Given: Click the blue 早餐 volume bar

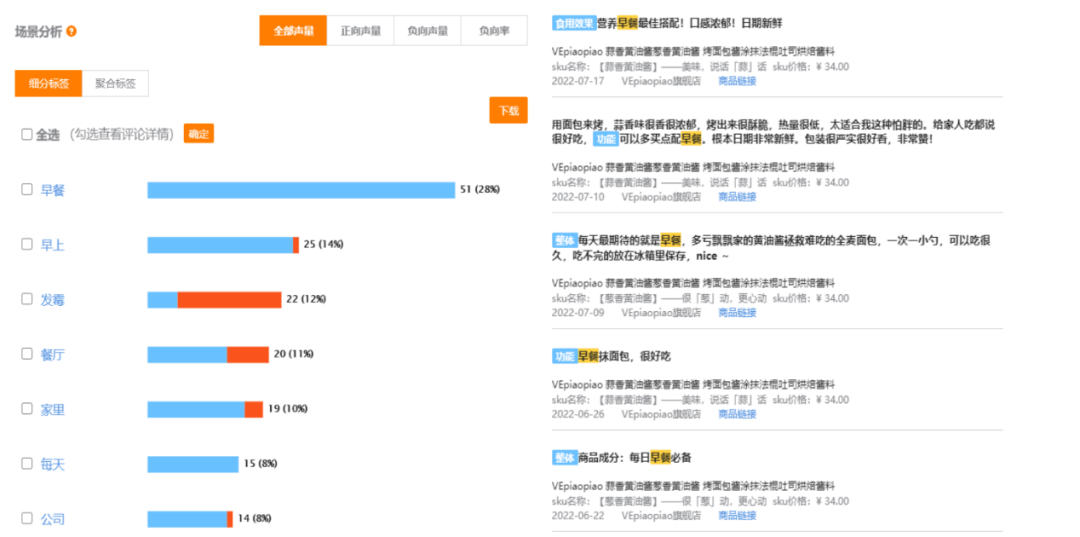Looking at the screenshot, I should point(301,190).
